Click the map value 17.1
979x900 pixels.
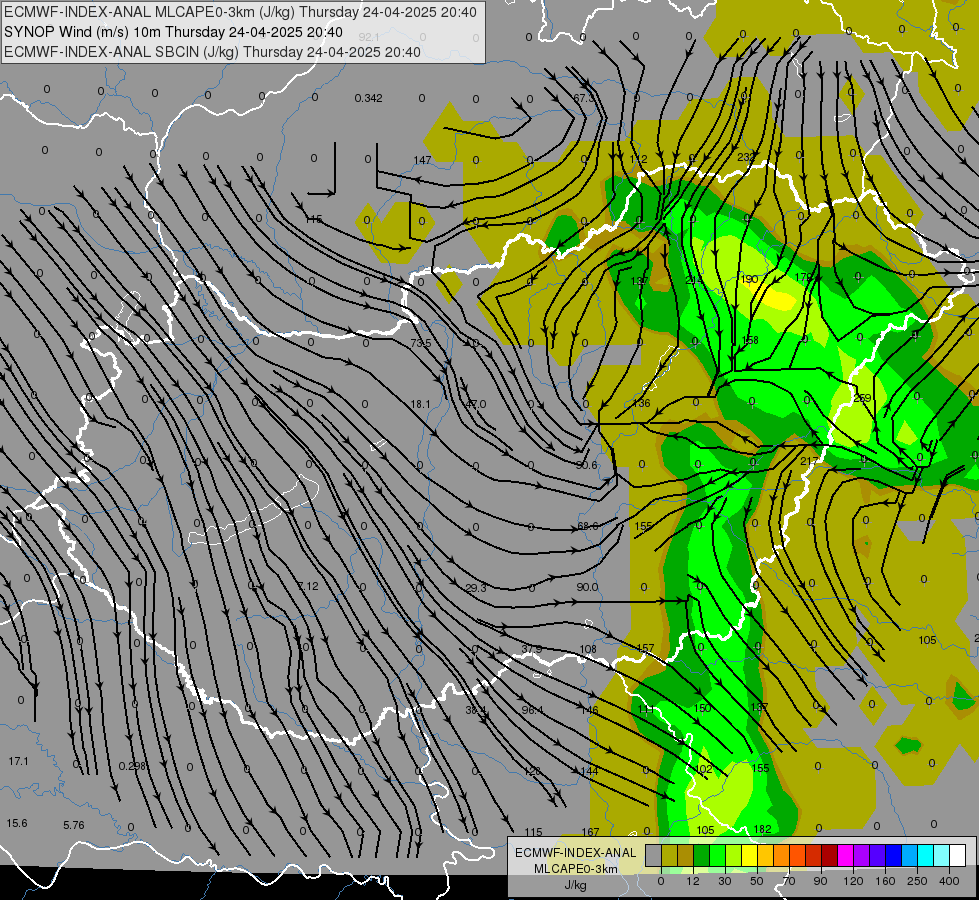[x=19, y=761]
